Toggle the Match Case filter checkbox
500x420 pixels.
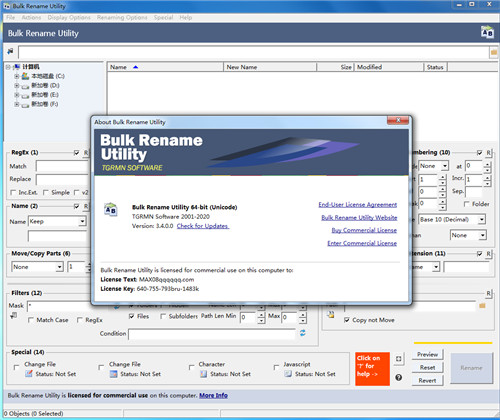coord(31,320)
